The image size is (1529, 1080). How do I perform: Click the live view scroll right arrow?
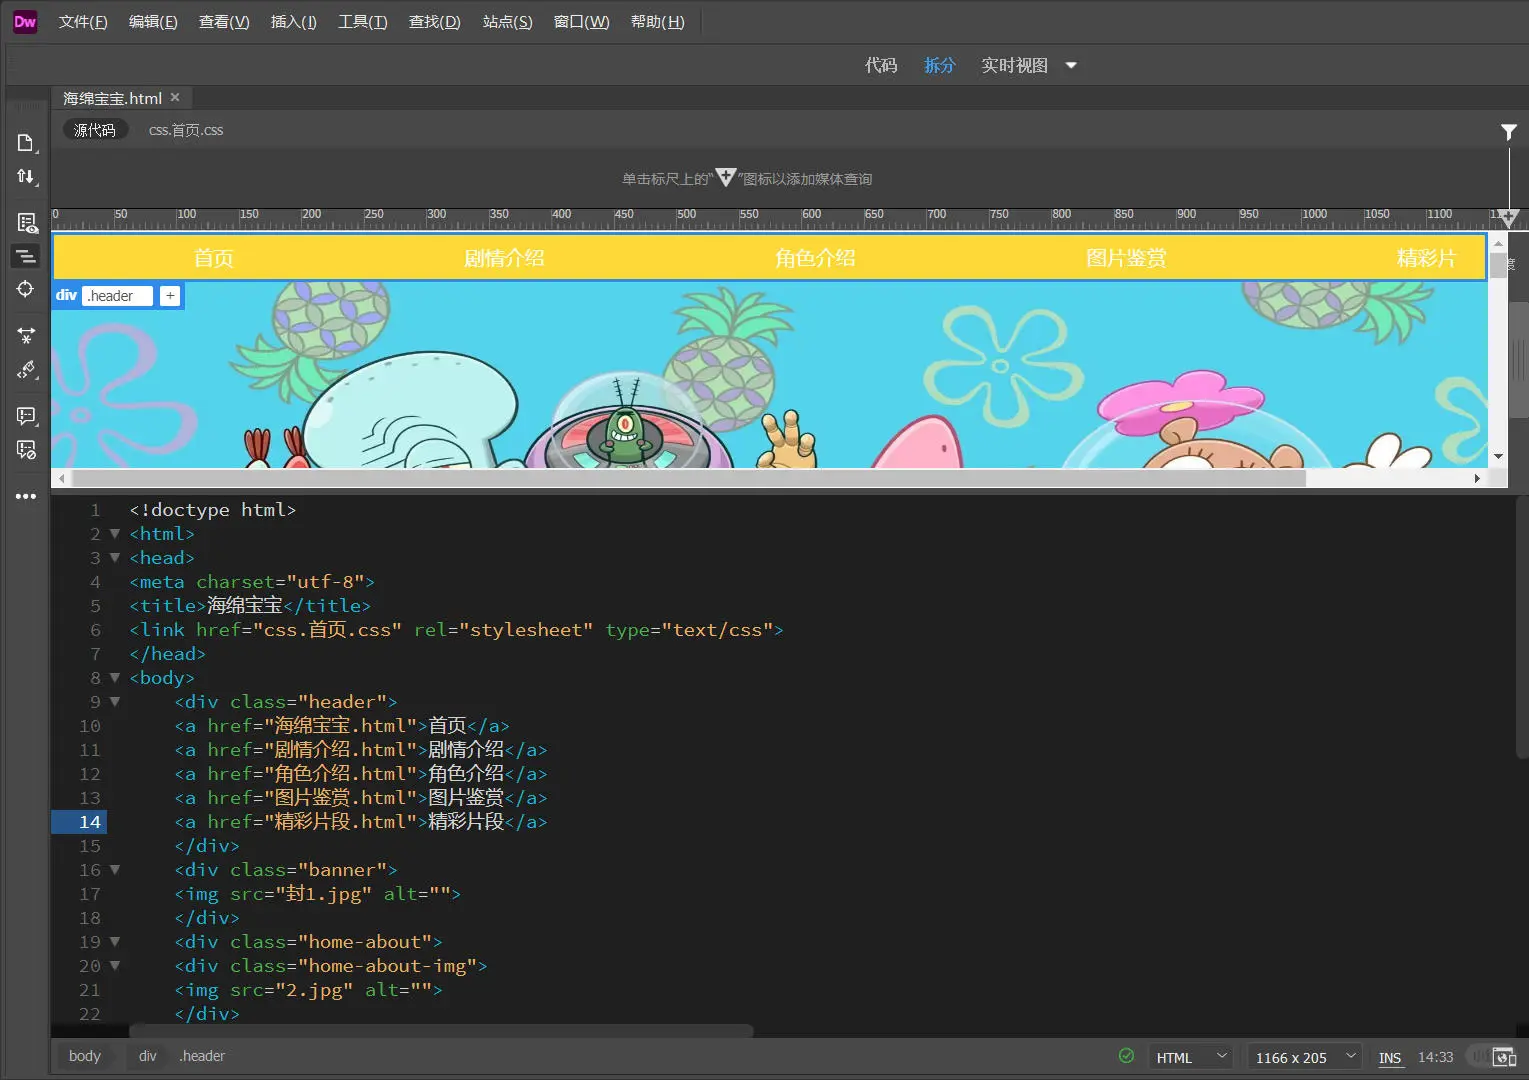coord(1477,478)
